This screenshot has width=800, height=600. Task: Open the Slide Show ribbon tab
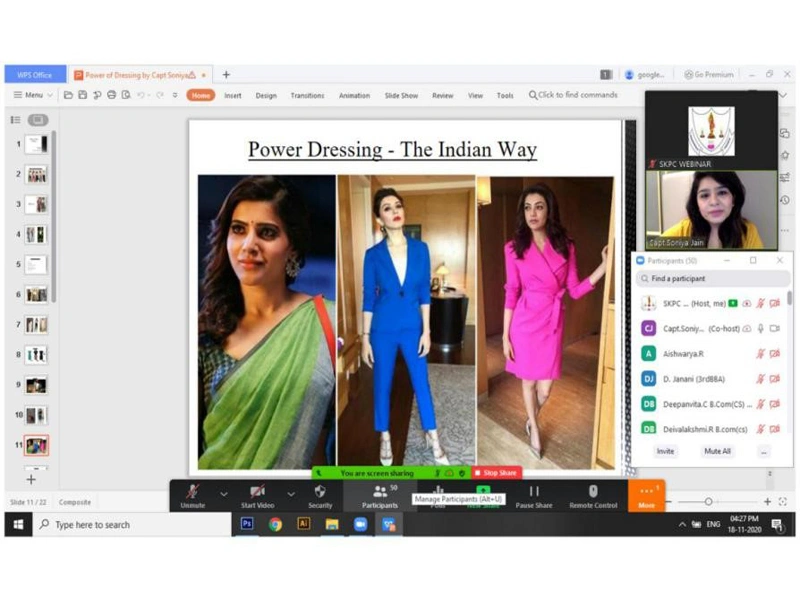pyautogui.click(x=401, y=95)
